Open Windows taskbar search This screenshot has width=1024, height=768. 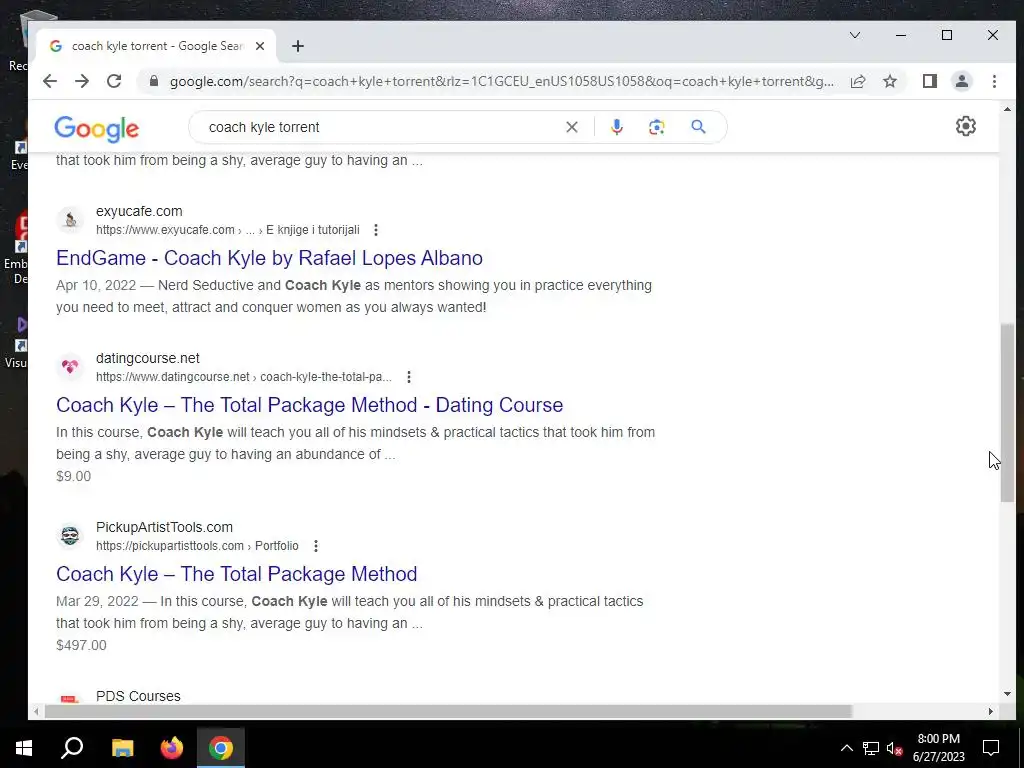coord(72,748)
